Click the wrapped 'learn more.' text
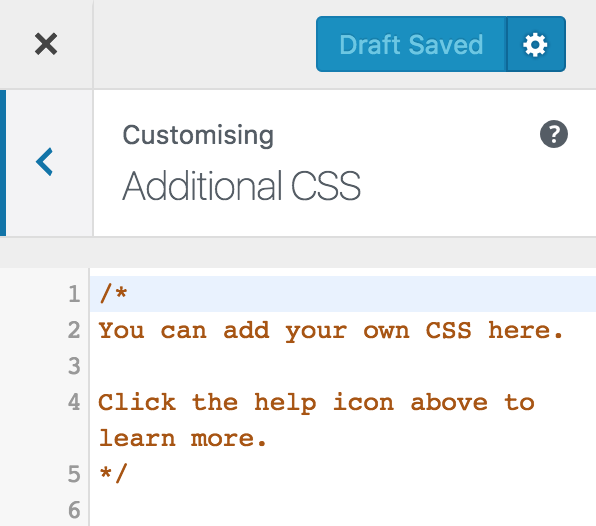This screenshot has height=526, width=596. click(183, 438)
